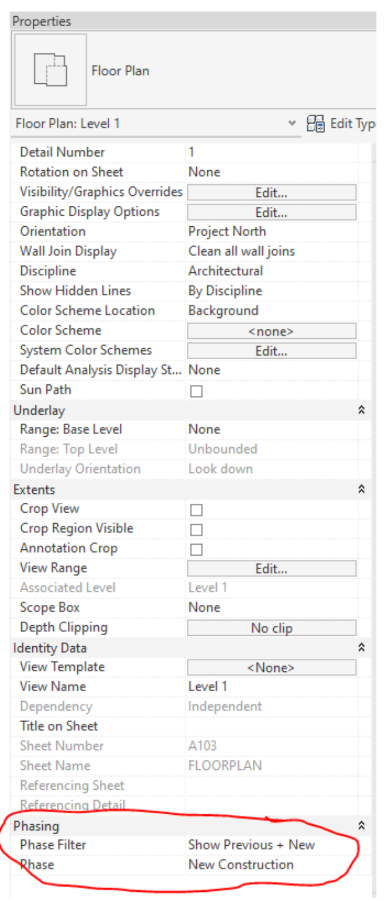The image size is (386, 901).
Task: Edit the System Color Schemes
Action: [272, 351]
